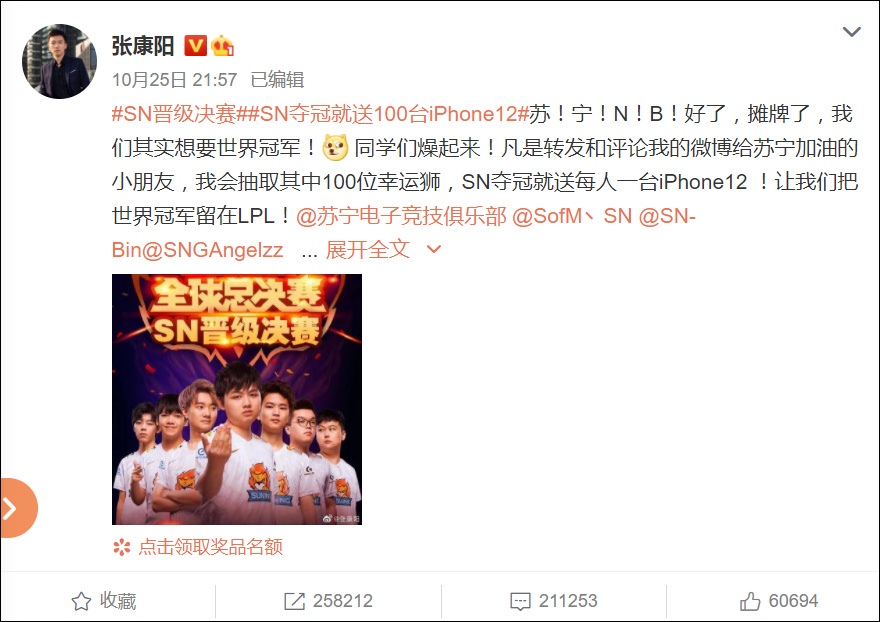Image resolution: width=880 pixels, height=622 pixels.
Task: Click the orange side arrow button
Action: [x=17, y=508]
